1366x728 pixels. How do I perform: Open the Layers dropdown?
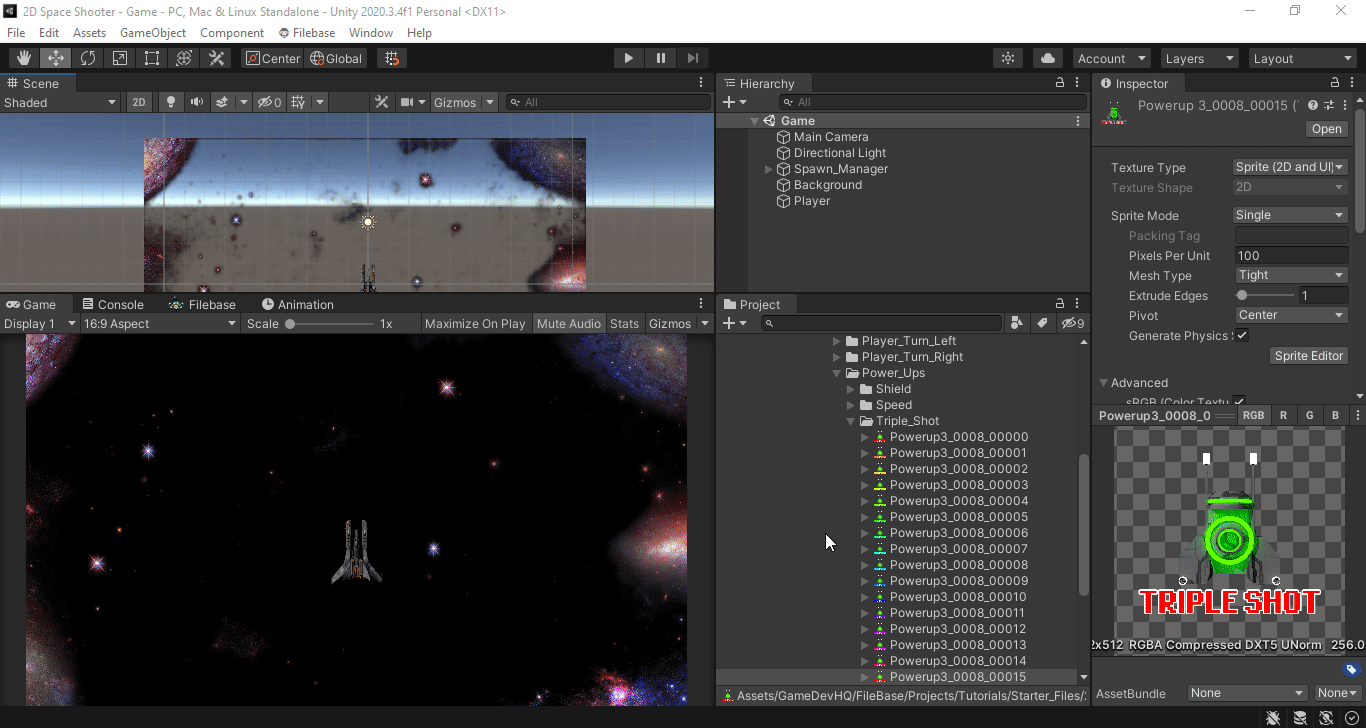1199,58
